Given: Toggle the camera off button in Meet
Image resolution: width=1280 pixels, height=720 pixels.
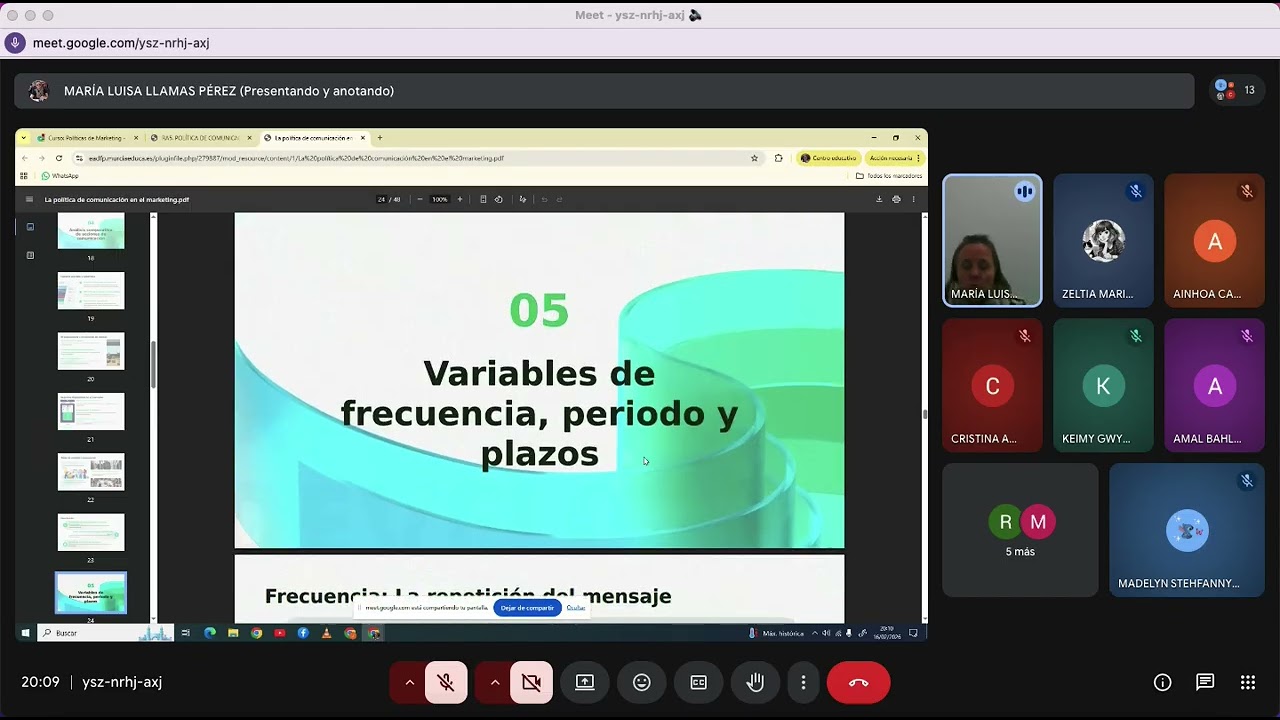Looking at the screenshot, I should click(x=531, y=682).
